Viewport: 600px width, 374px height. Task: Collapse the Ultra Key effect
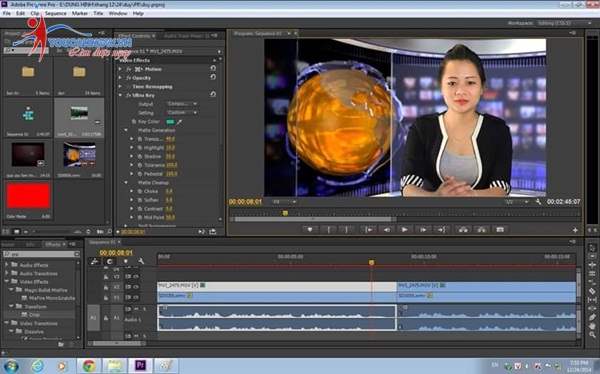[x=120, y=95]
